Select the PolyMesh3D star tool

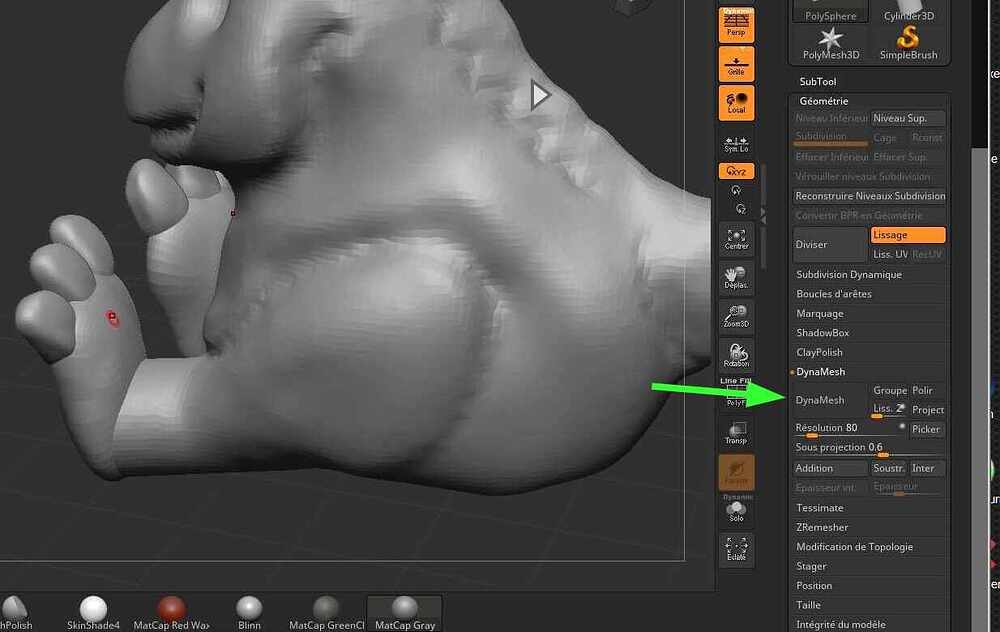tap(830, 43)
